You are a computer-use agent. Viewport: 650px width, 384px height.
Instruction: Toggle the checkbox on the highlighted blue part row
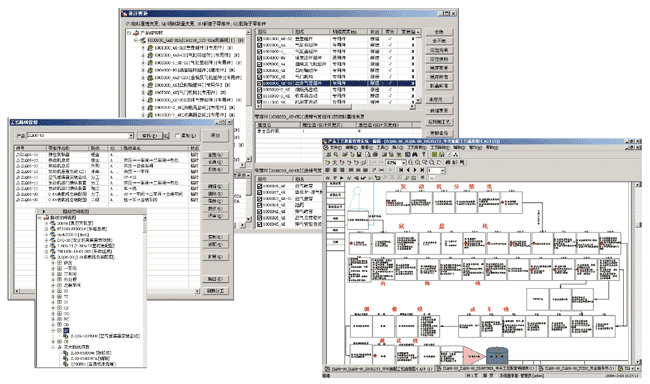[x=260, y=83]
